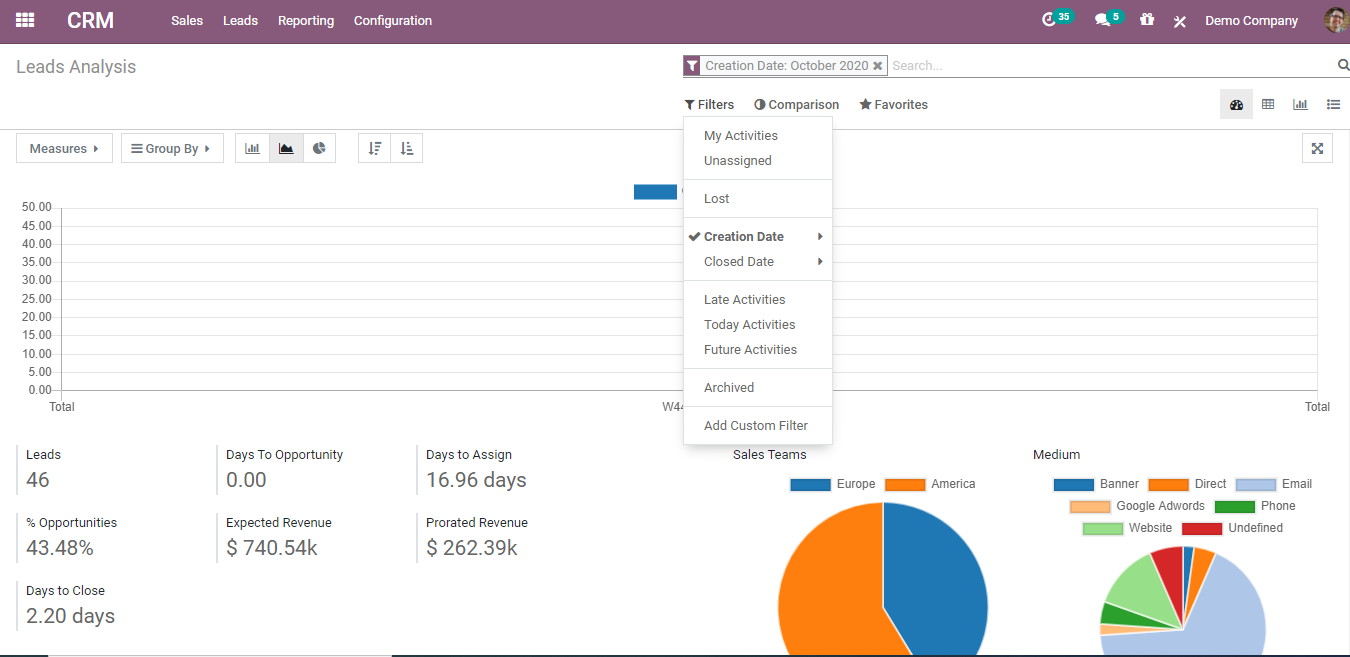Open the Favorites dropdown
The image size is (1350, 657).
[894, 105]
